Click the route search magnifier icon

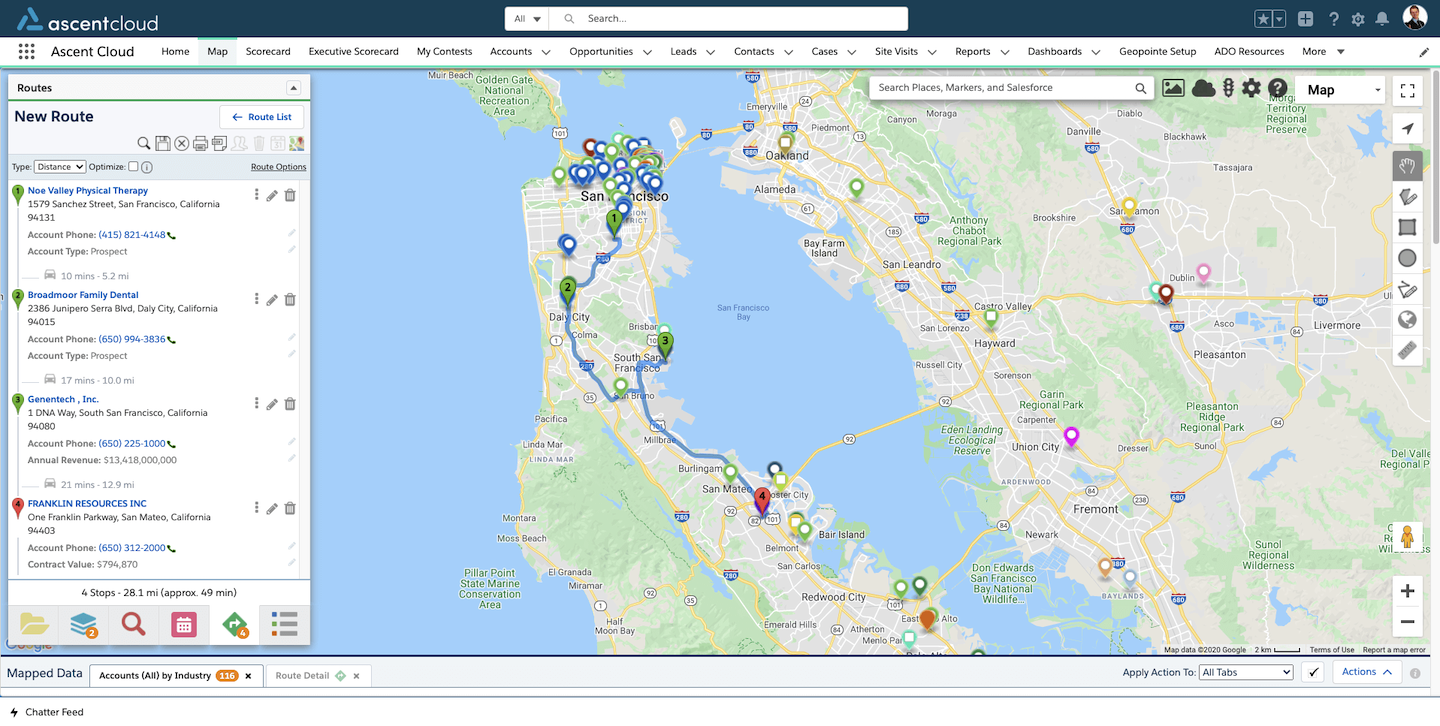tap(144, 144)
